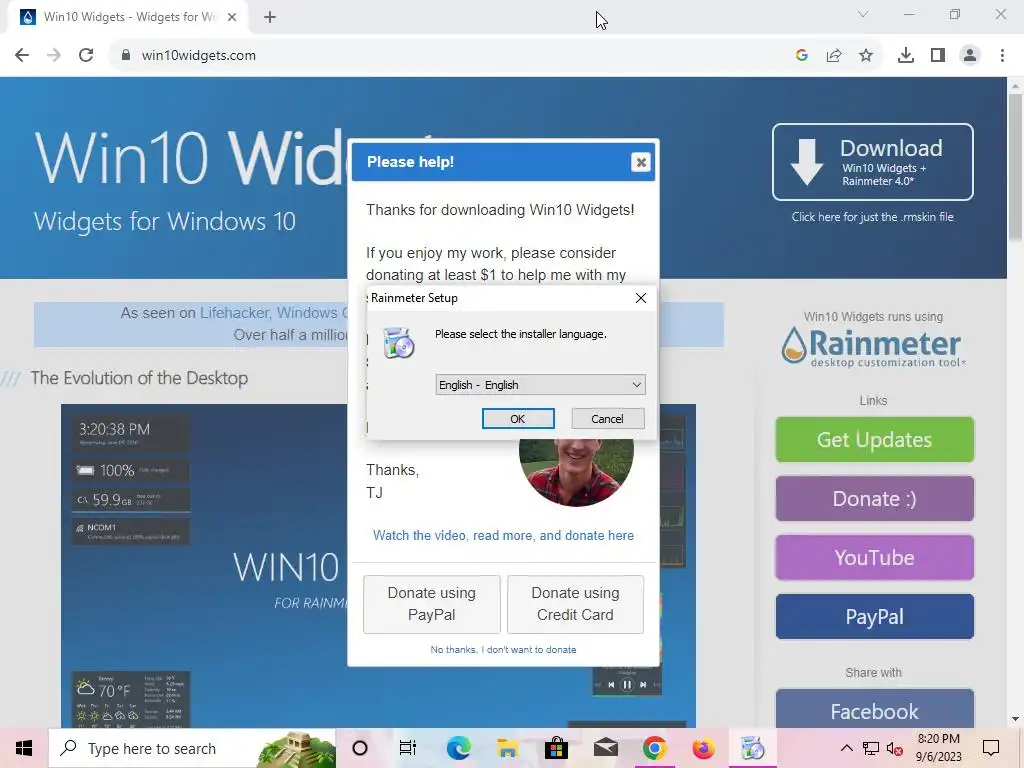Viewport: 1024px width, 768px height.
Task: Close the Rainmeter Setup dialog
Action: pos(641,298)
